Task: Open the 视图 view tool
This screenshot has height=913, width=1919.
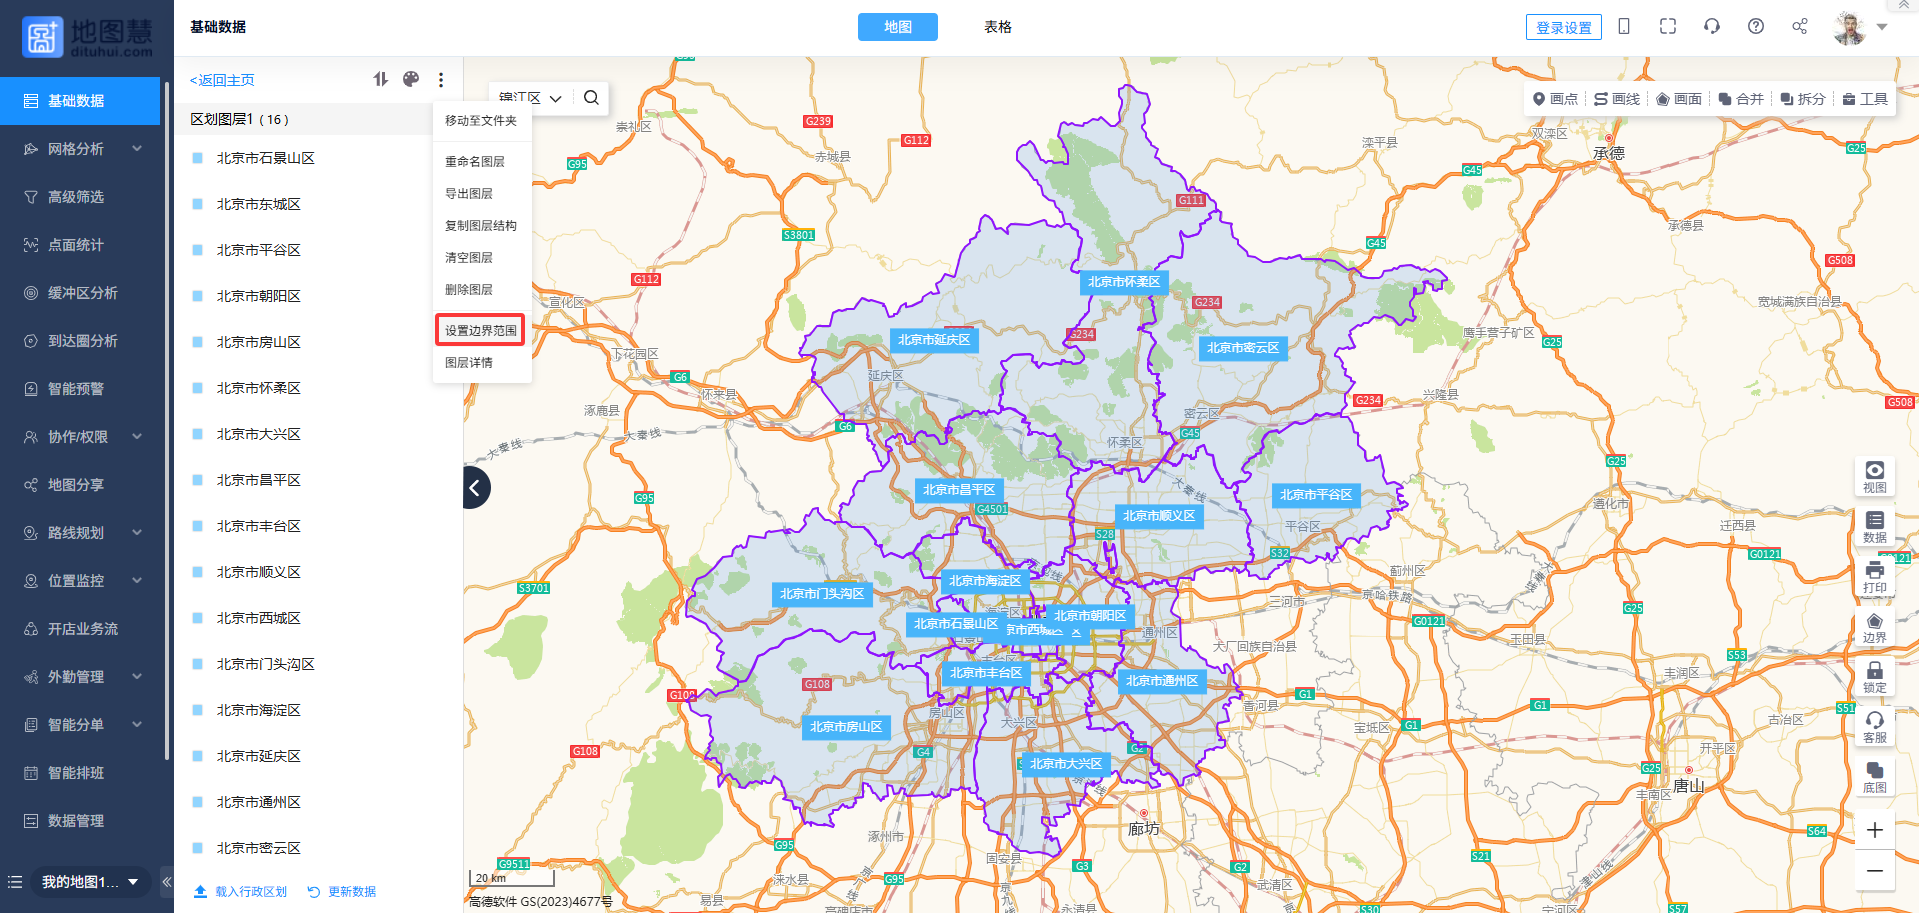Action: pos(1874,477)
